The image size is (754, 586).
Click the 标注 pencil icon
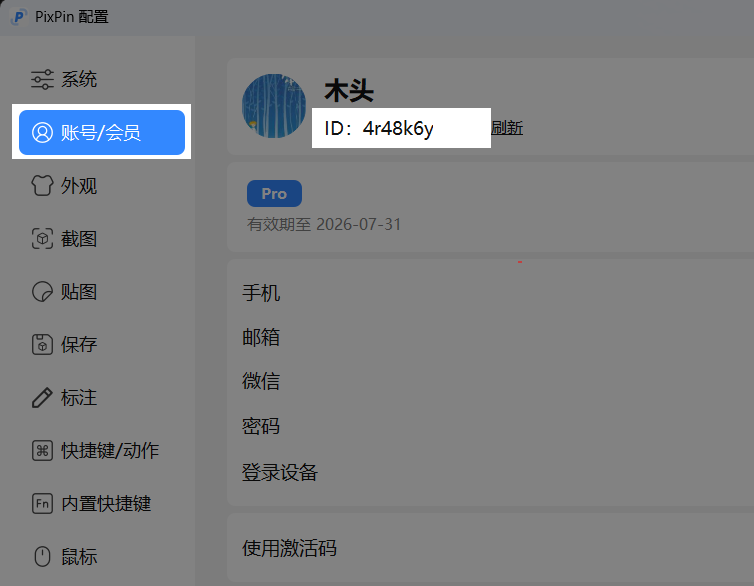42,398
